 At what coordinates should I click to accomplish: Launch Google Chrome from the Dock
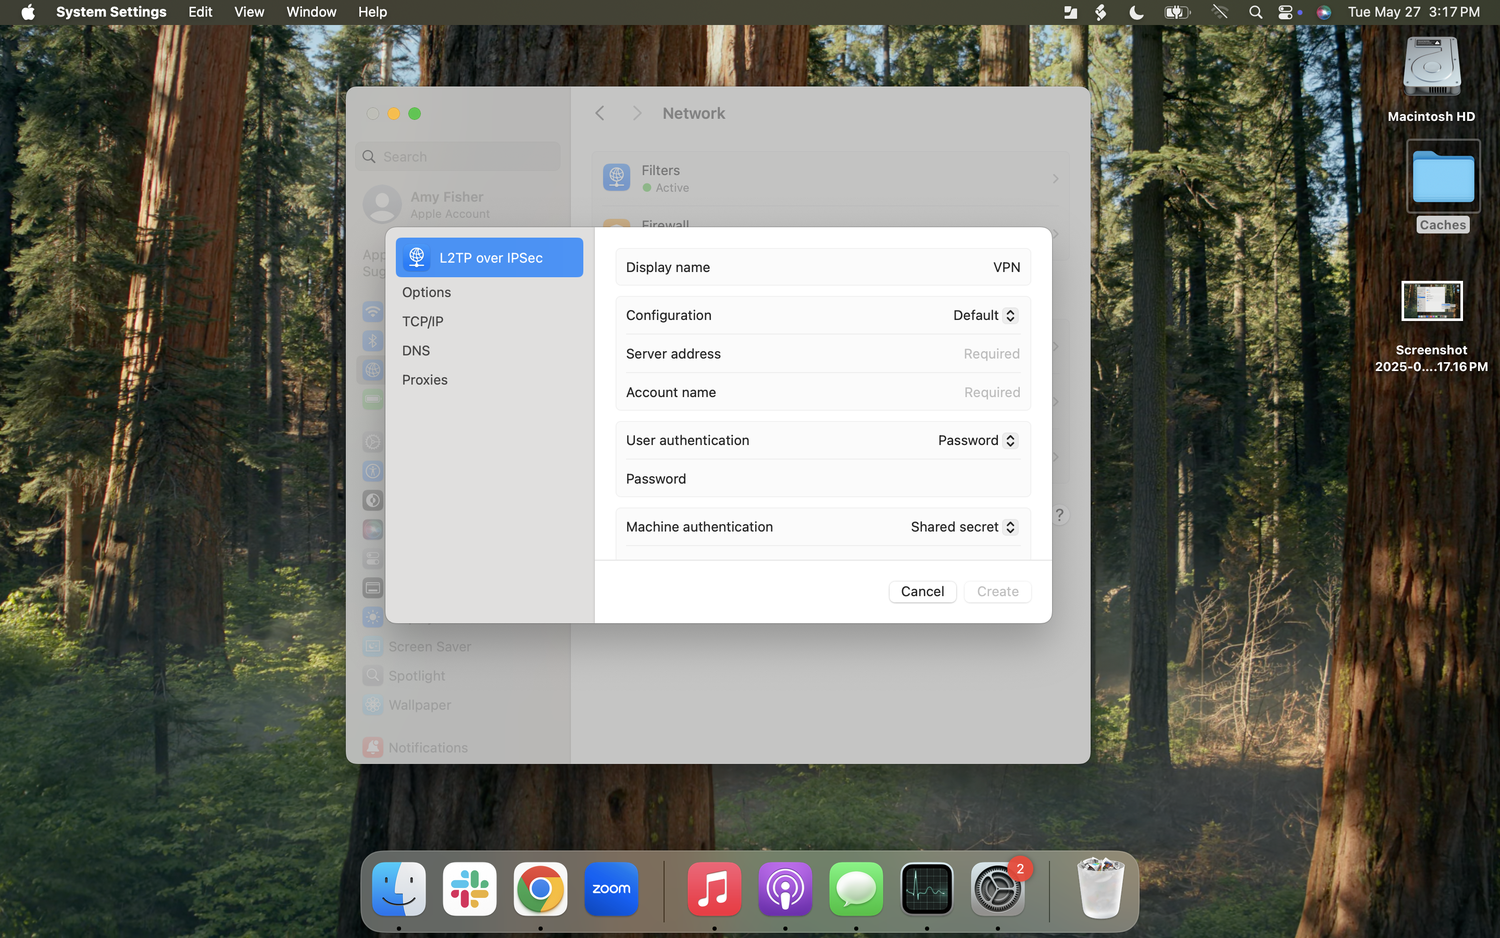540,889
